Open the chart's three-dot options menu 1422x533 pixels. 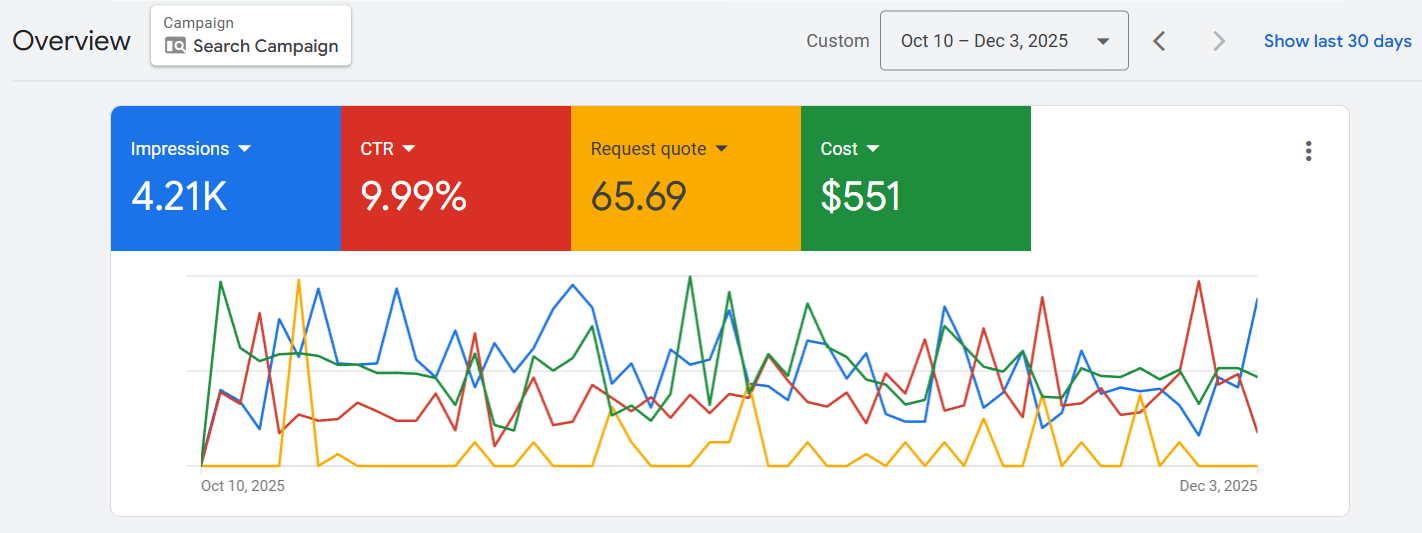click(x=1308, y=151)
